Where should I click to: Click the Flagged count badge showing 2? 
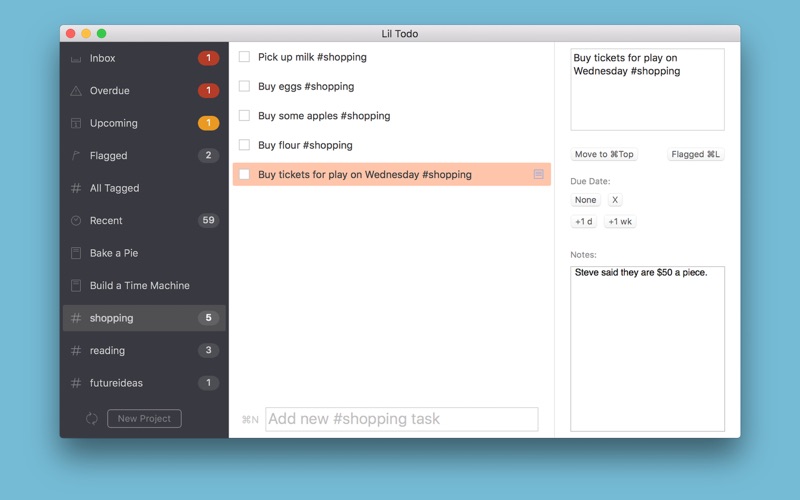(208, 155)
